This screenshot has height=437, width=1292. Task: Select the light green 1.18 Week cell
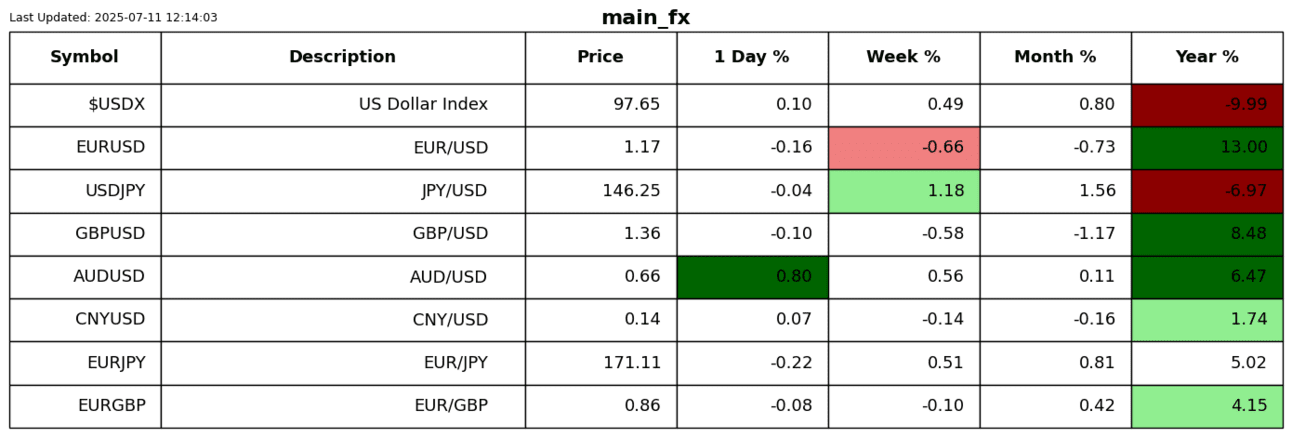point(903,191)
